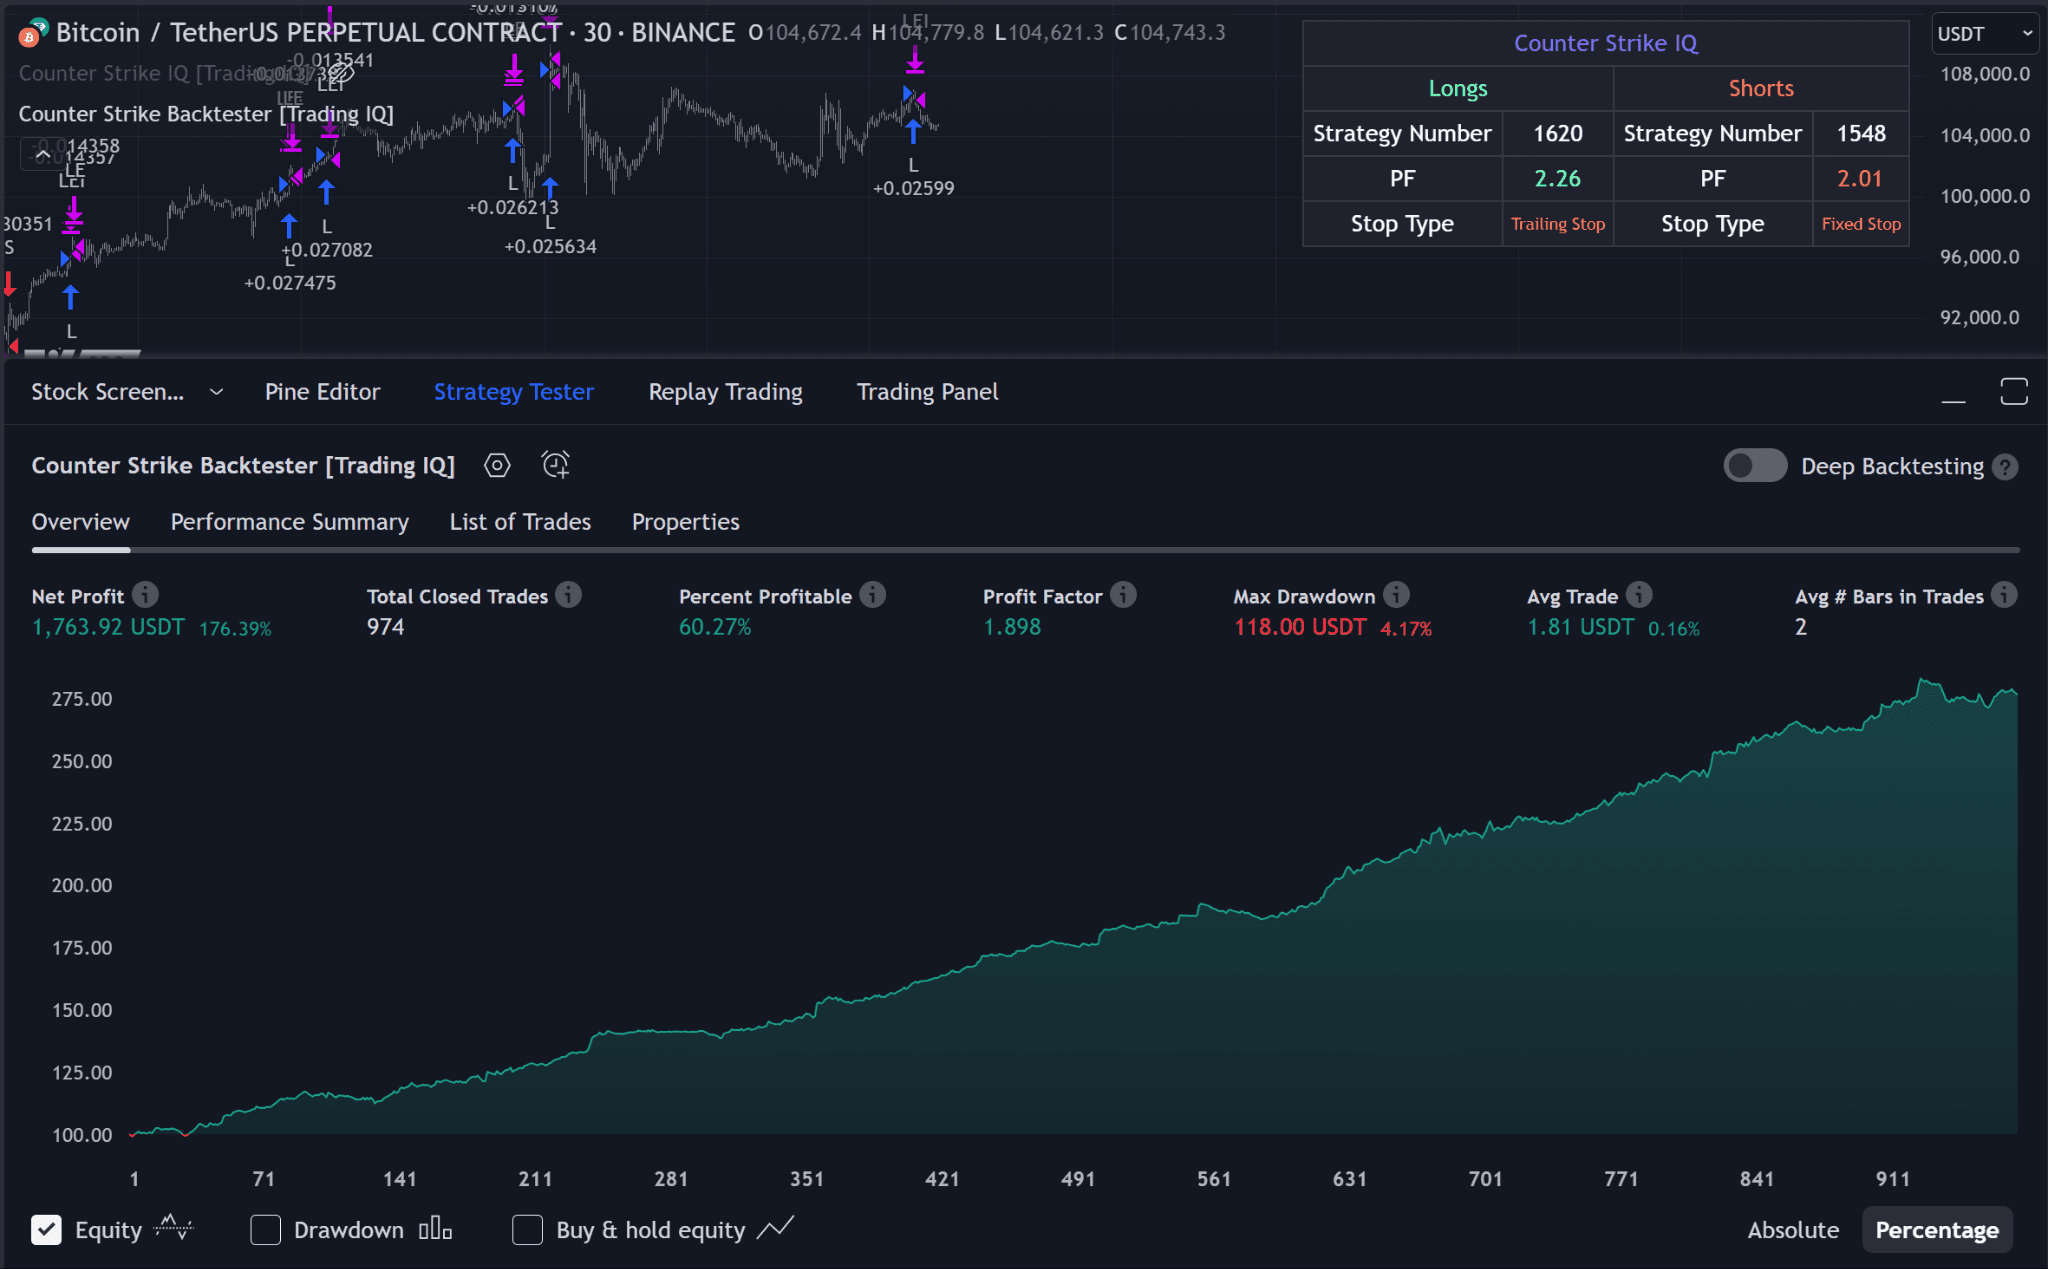The width and height of the screenshot is (2048, 1269).
Task: Click equity chart x-axis label 491
Action: (x=1078, y=1179)
